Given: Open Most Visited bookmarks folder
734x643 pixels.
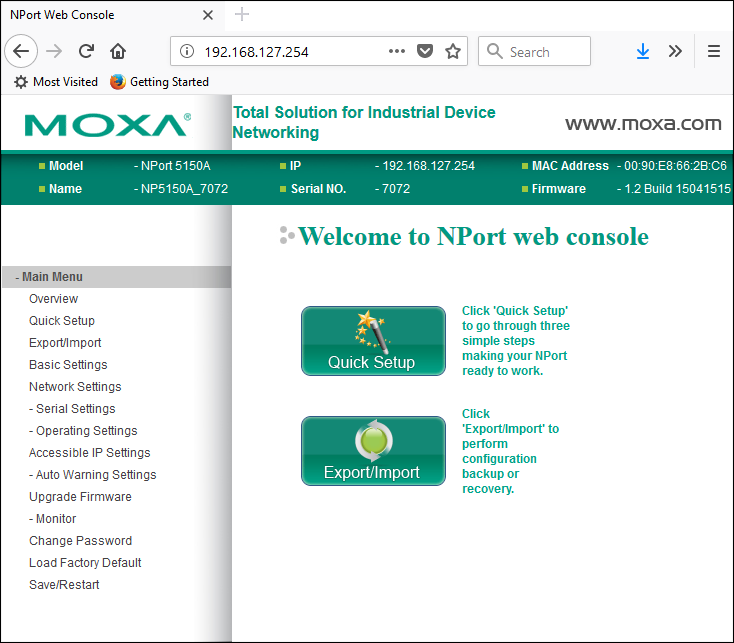Looking at the screenshot, I should (56, 82).
